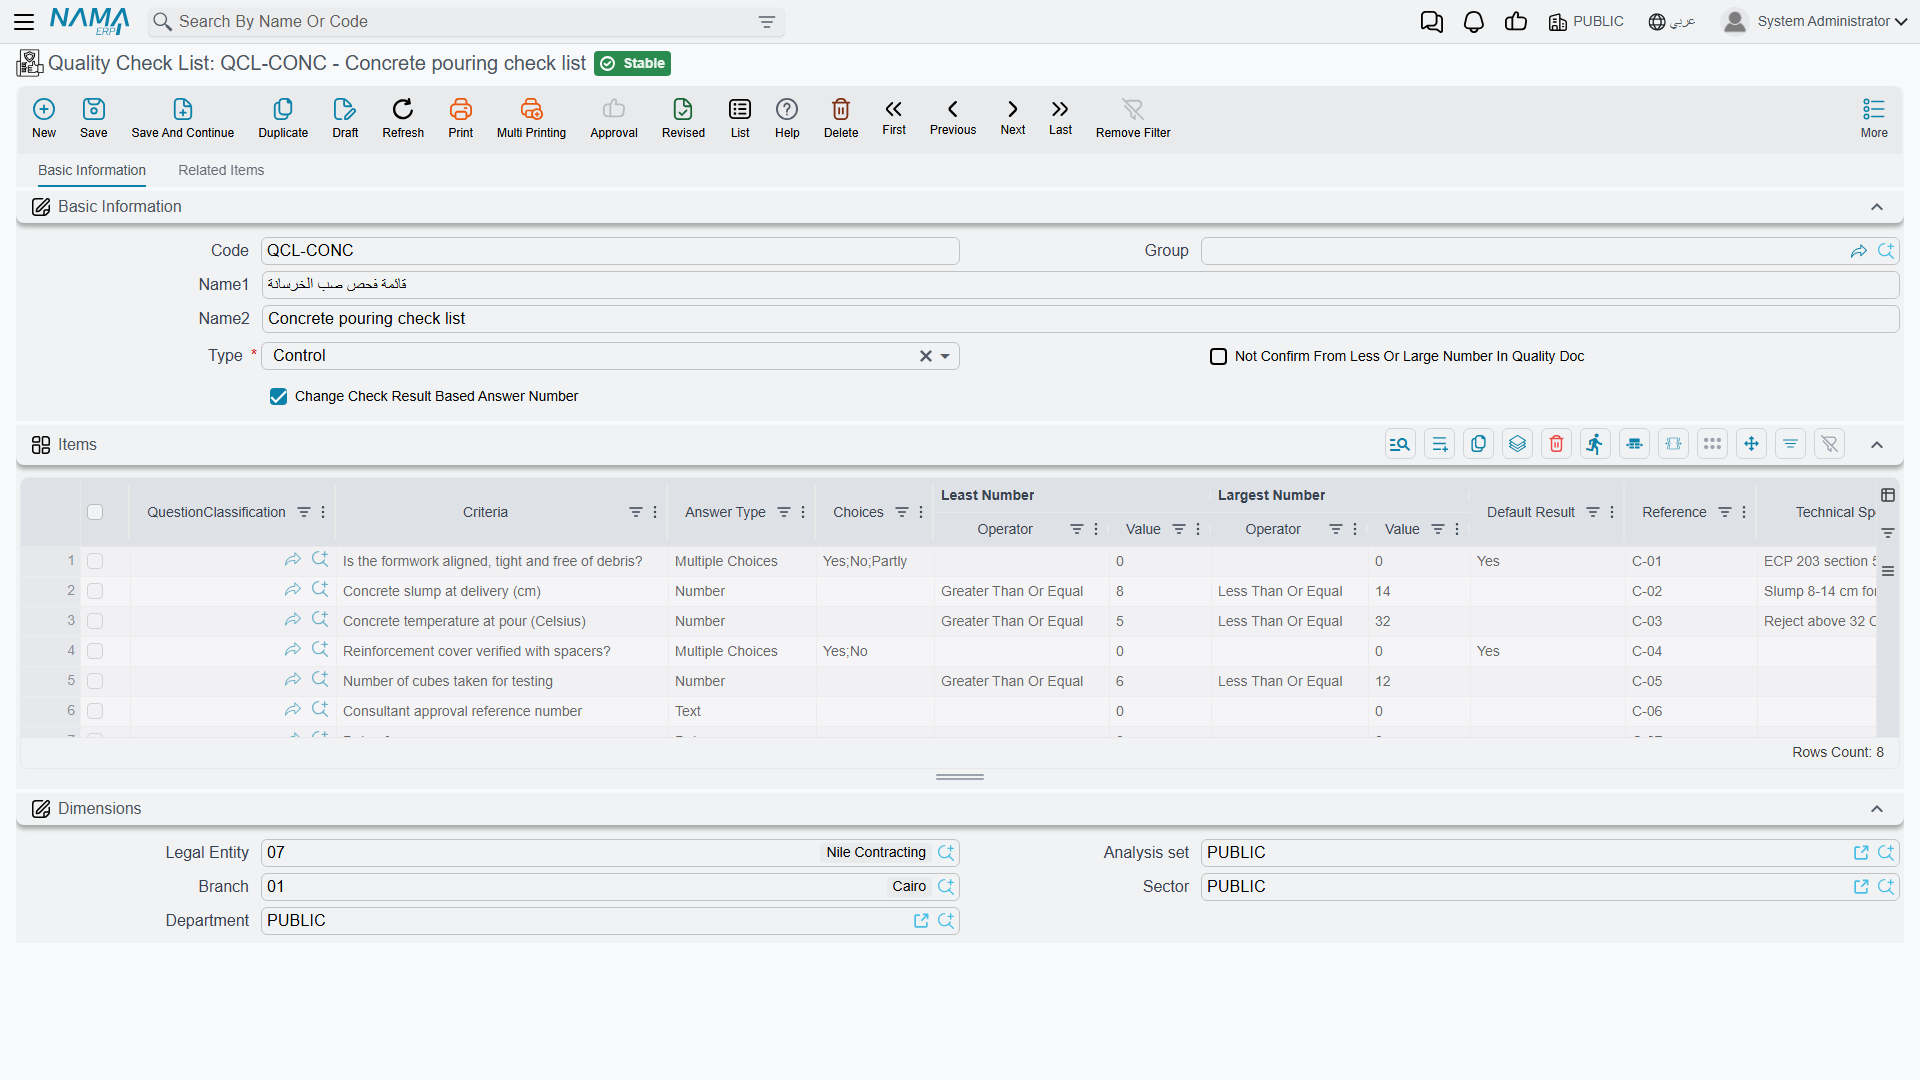Collapse the Items section

click(x=1877, y=445)
